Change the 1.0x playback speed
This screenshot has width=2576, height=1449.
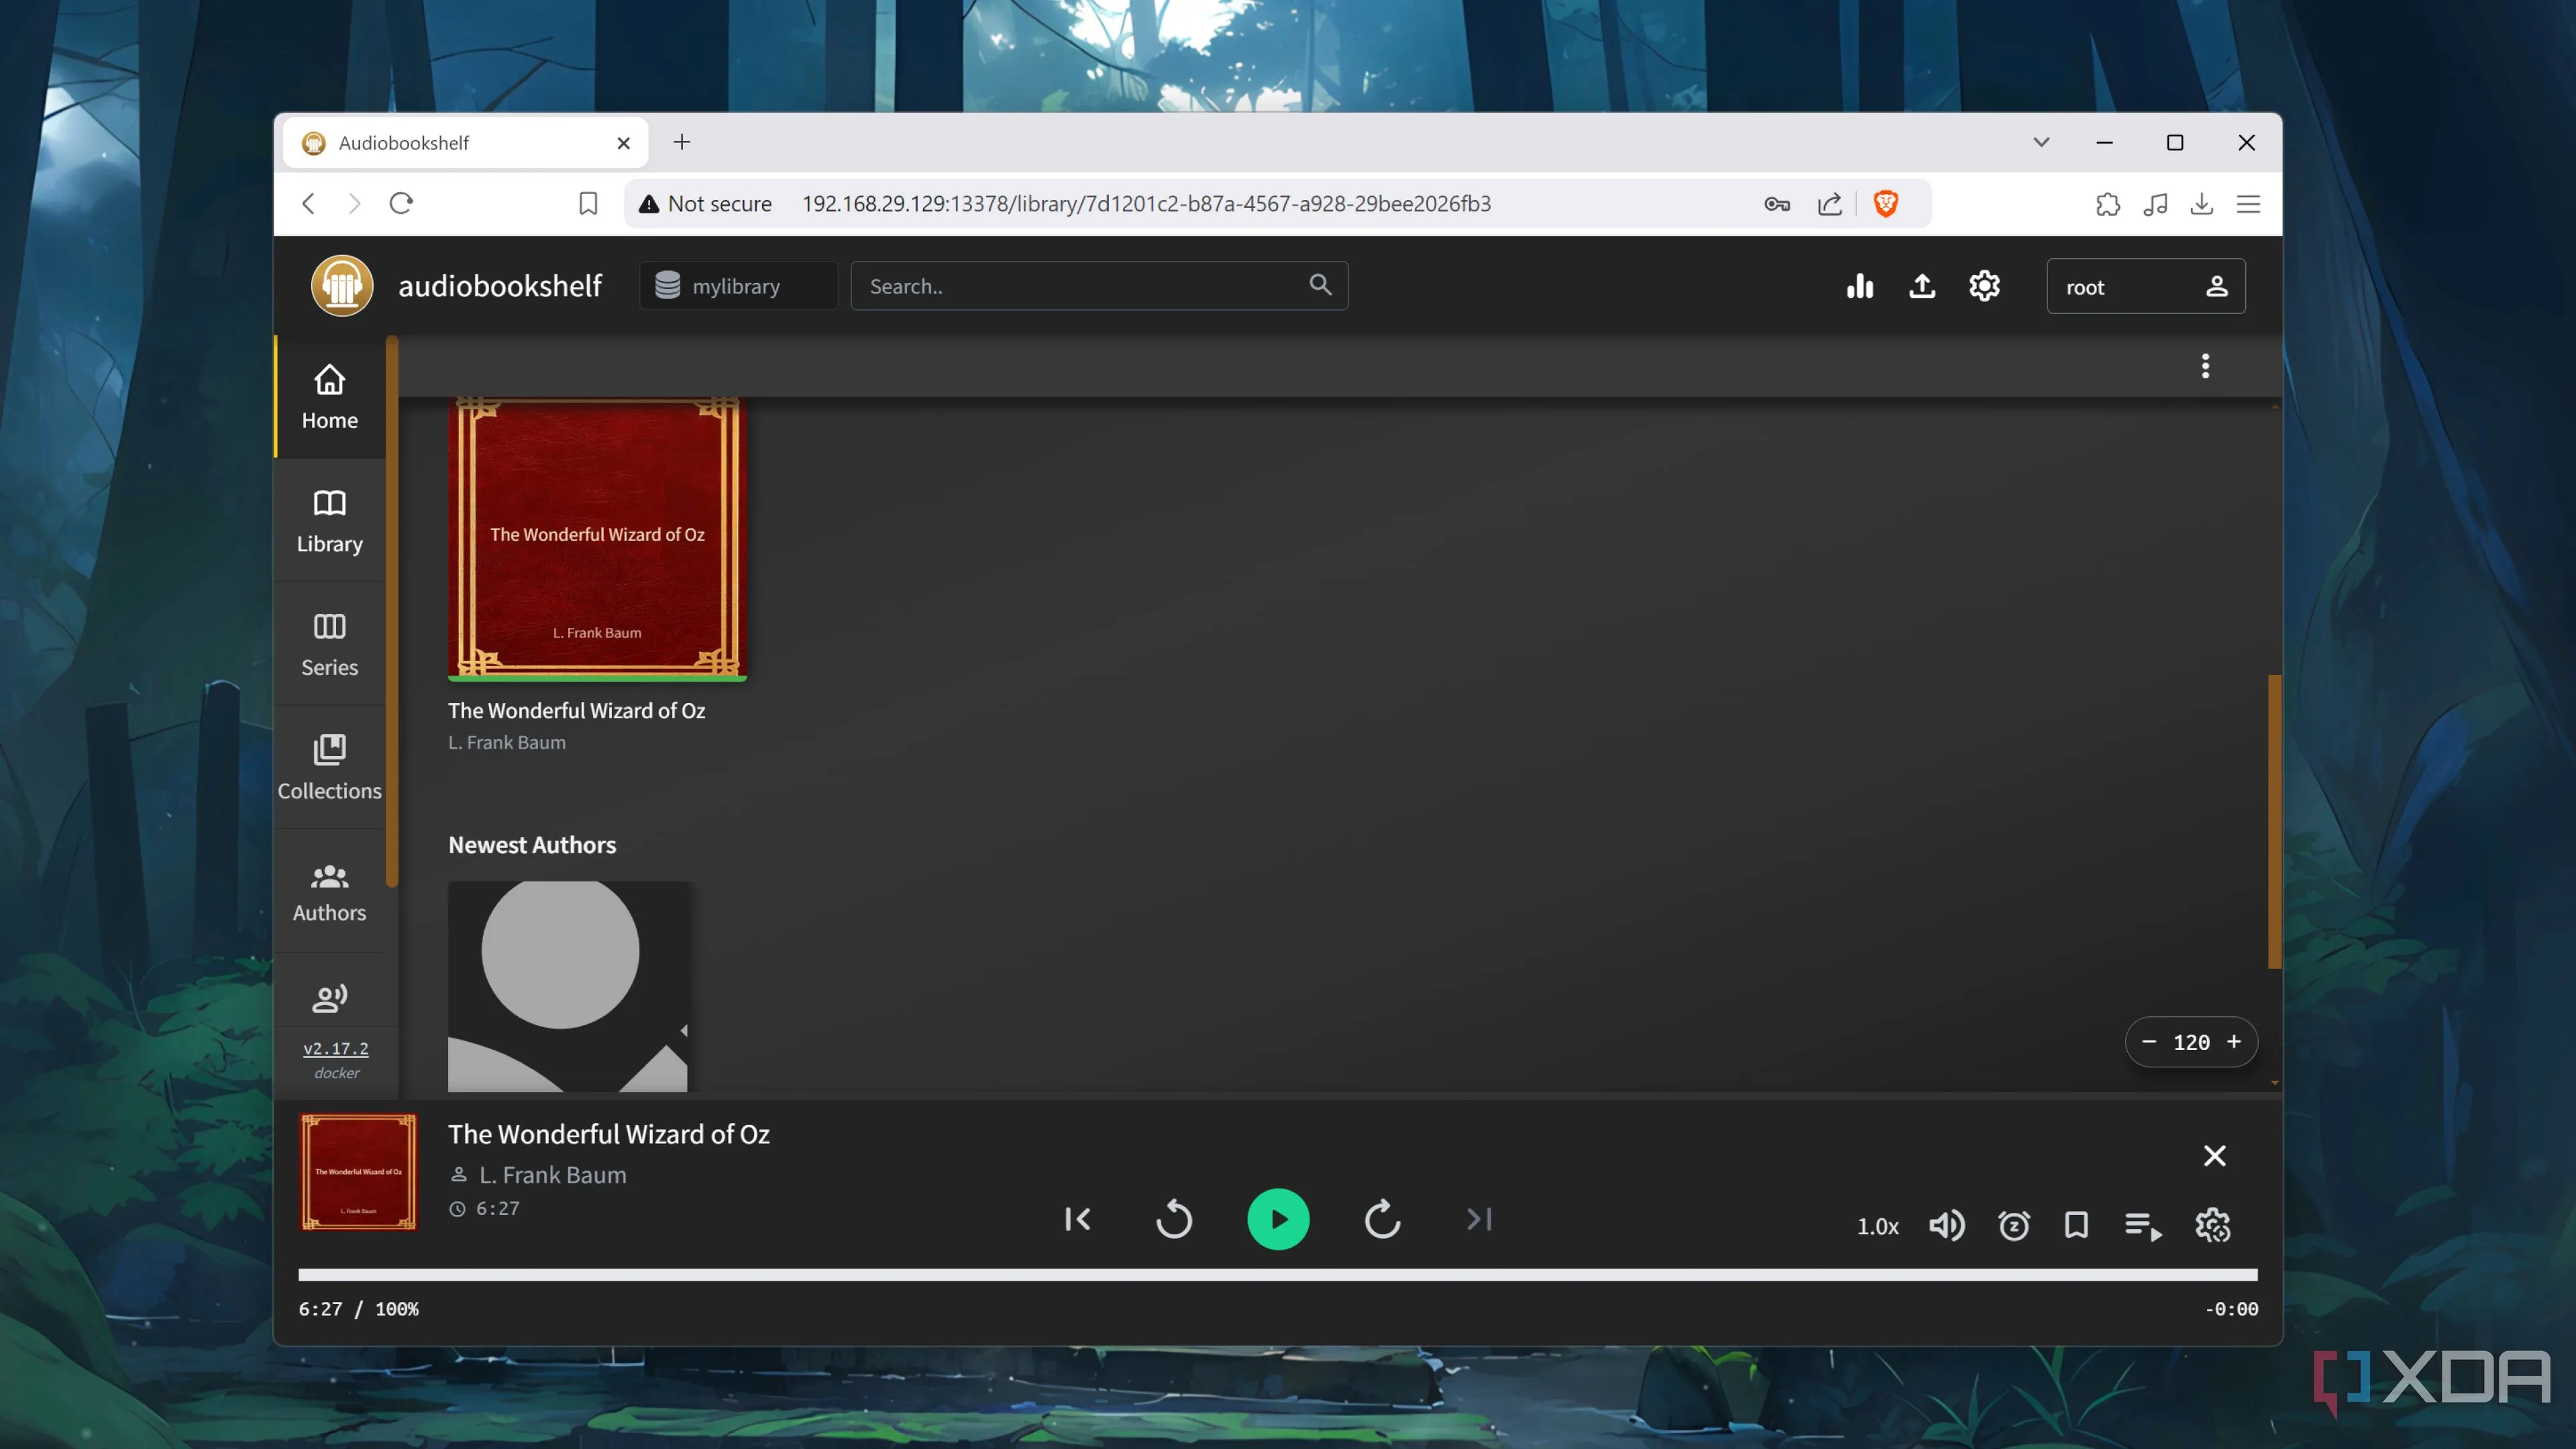tap(1877, 1226)
